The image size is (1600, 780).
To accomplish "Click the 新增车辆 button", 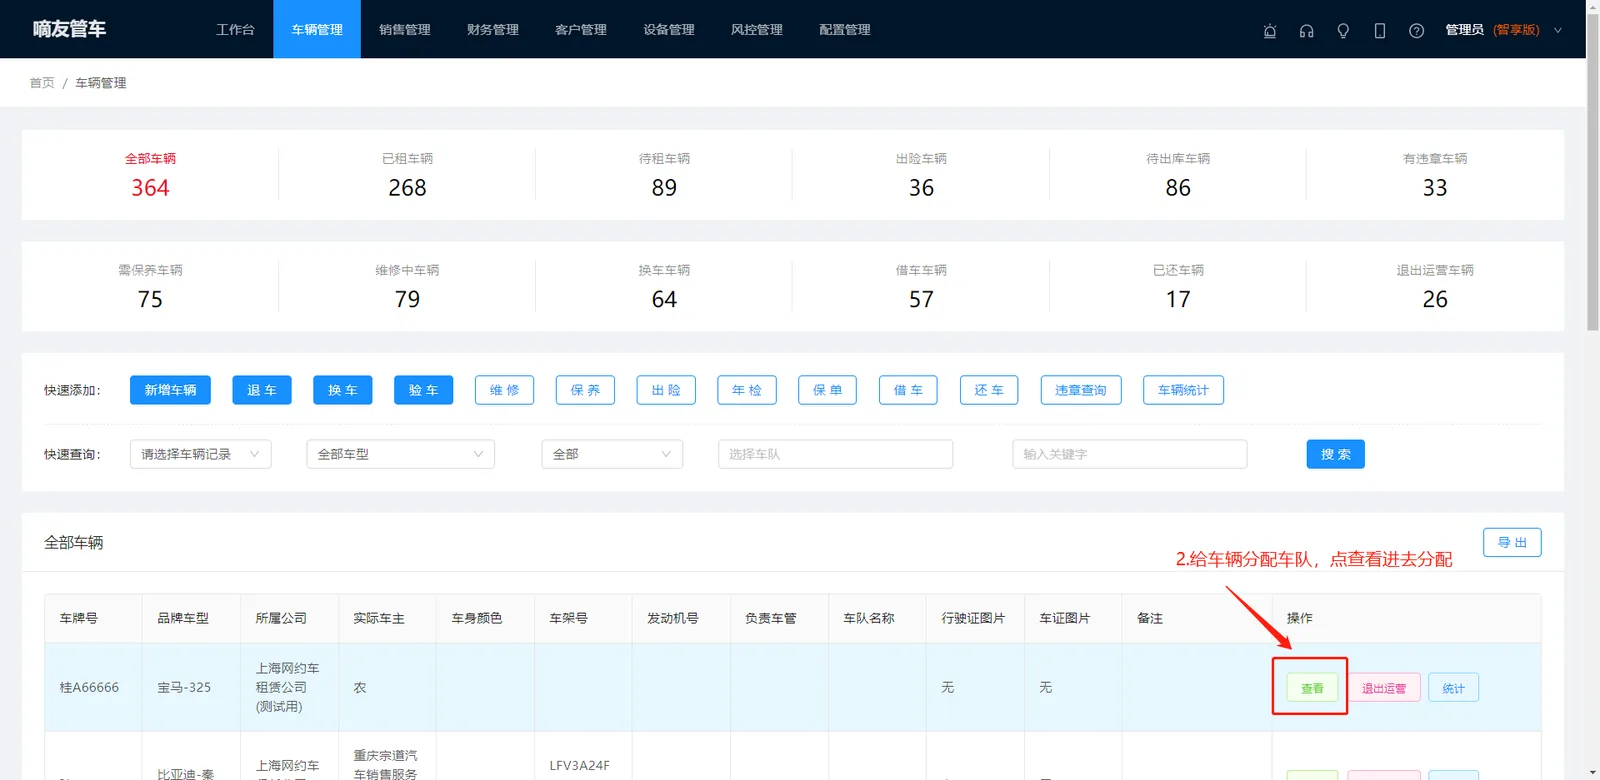I will (x=170, y=390).
